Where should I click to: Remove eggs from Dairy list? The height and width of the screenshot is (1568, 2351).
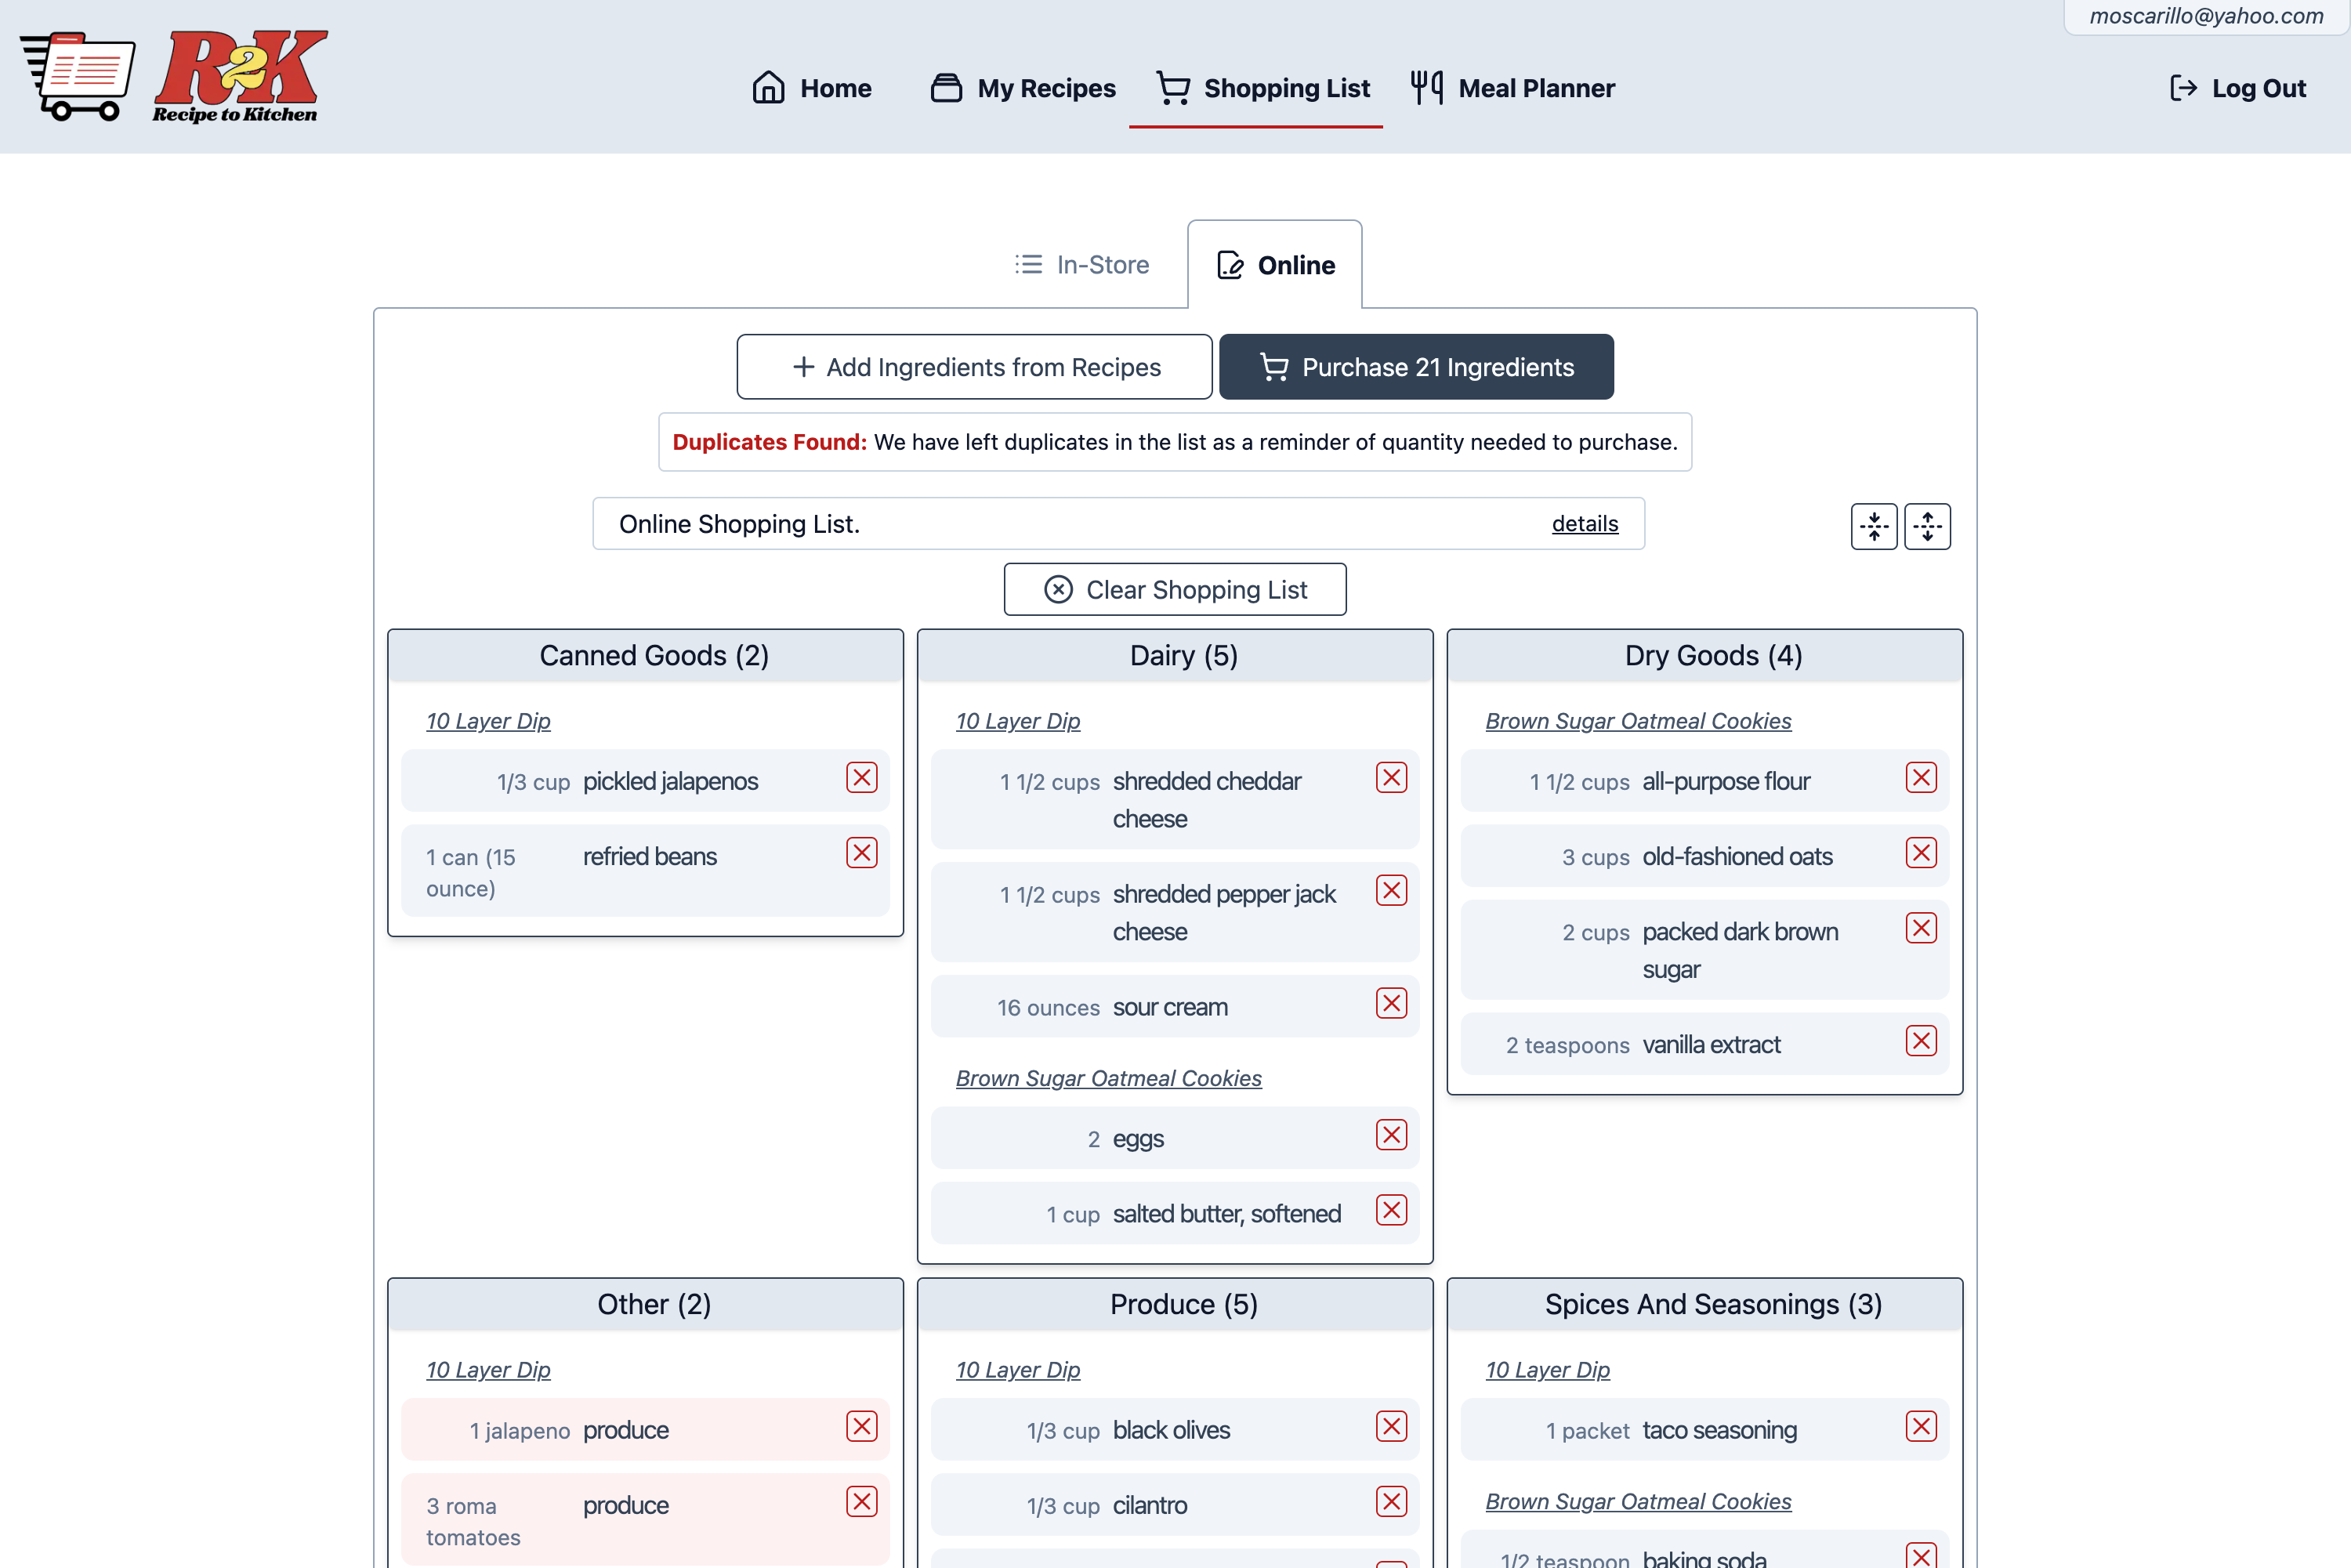pos(1390,1135)
